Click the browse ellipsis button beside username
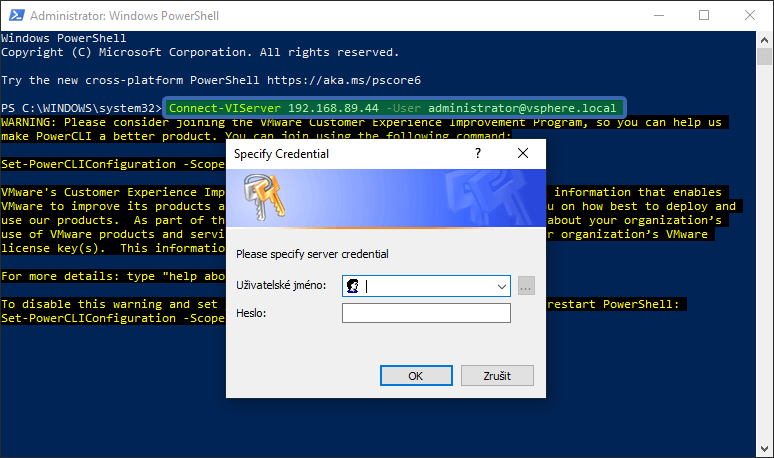774x458 pixels. tap(526, 286)
